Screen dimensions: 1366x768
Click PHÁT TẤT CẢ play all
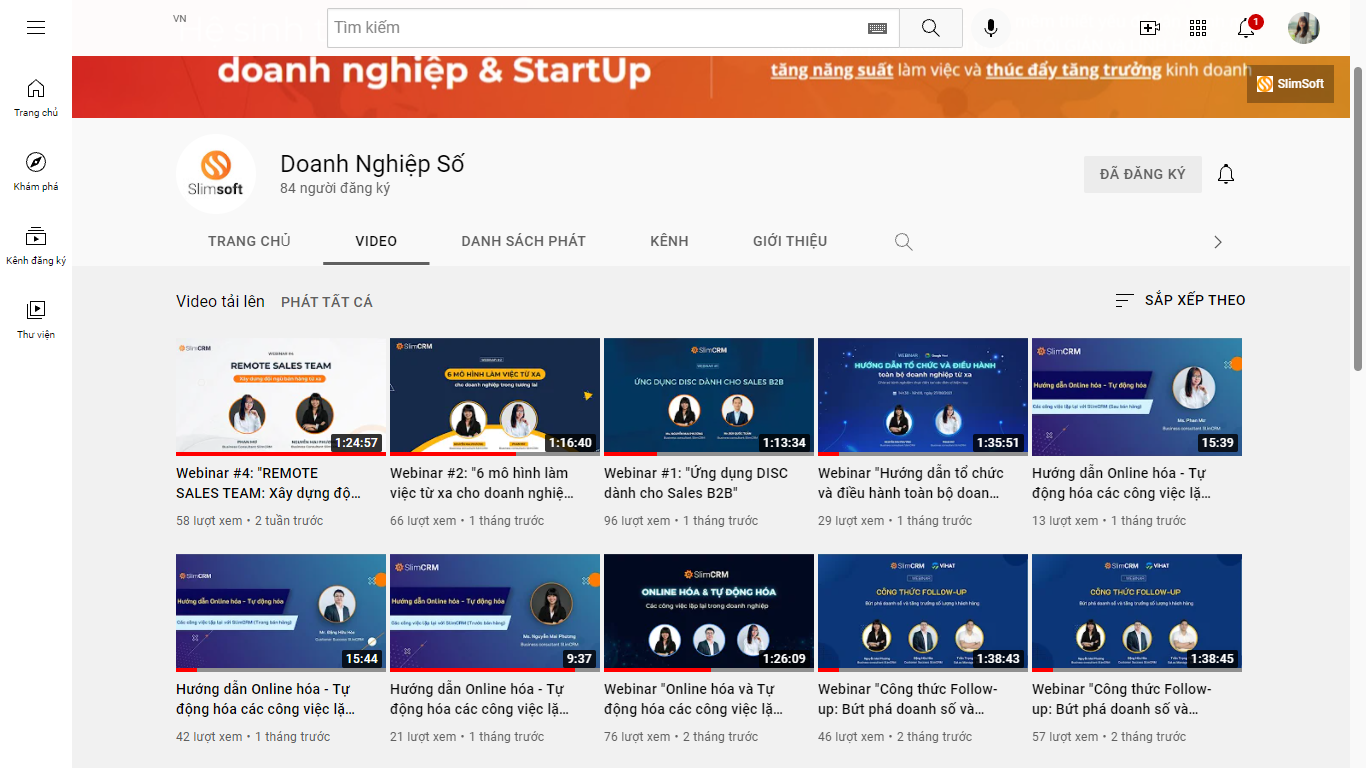pyautogui.click(x=327, y=302)
